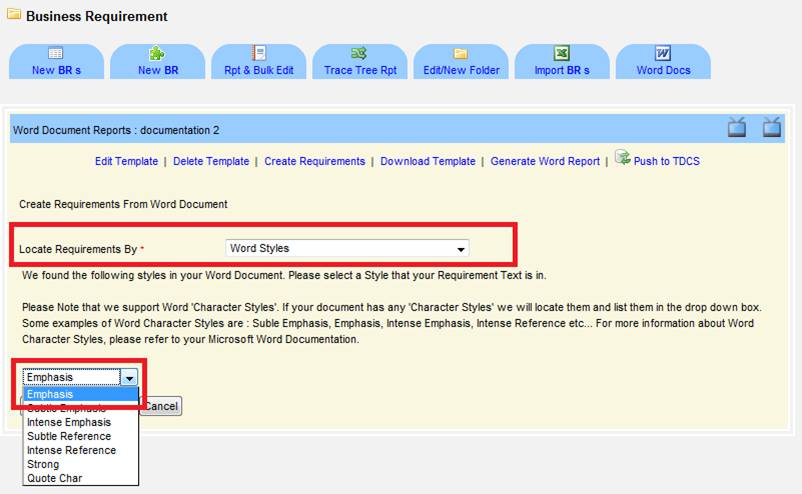The height and width of the screenshot is (494, 802).
Task: Click the Edit Template link
Action: click(x=126, y=161)
